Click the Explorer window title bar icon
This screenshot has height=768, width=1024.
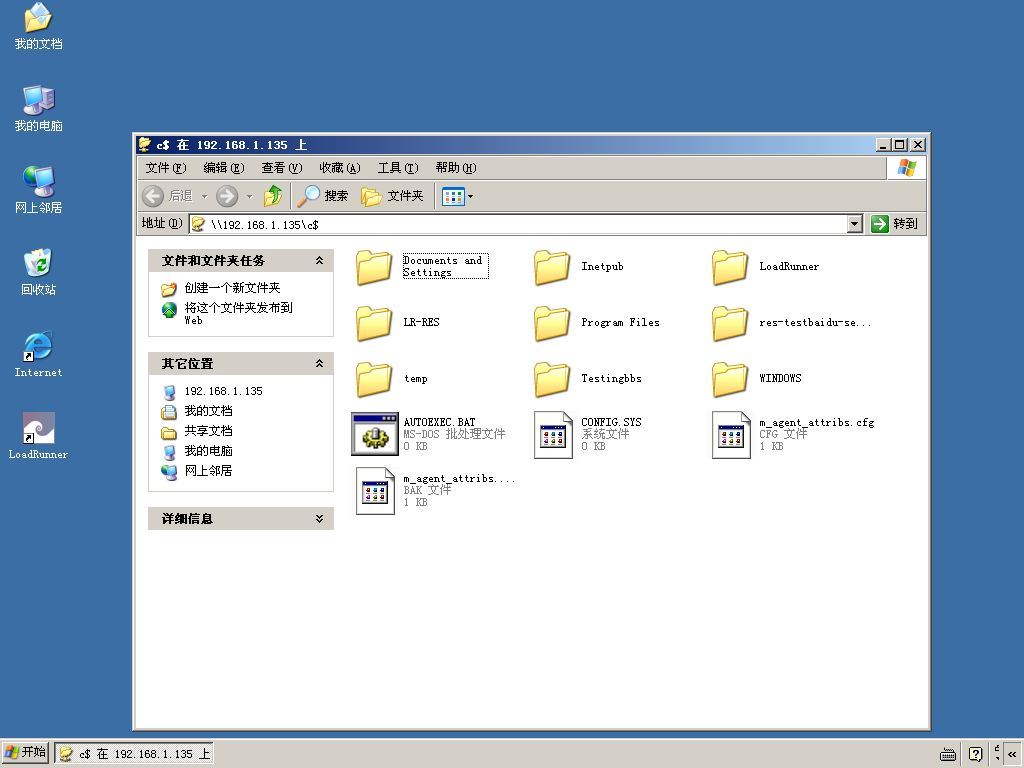tap(145, 144)
